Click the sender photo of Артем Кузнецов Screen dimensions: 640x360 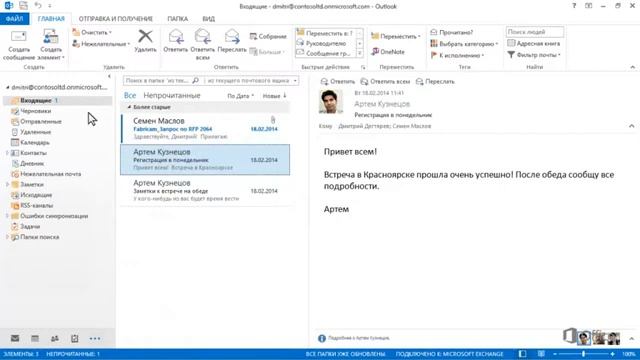tap(330, 102)
